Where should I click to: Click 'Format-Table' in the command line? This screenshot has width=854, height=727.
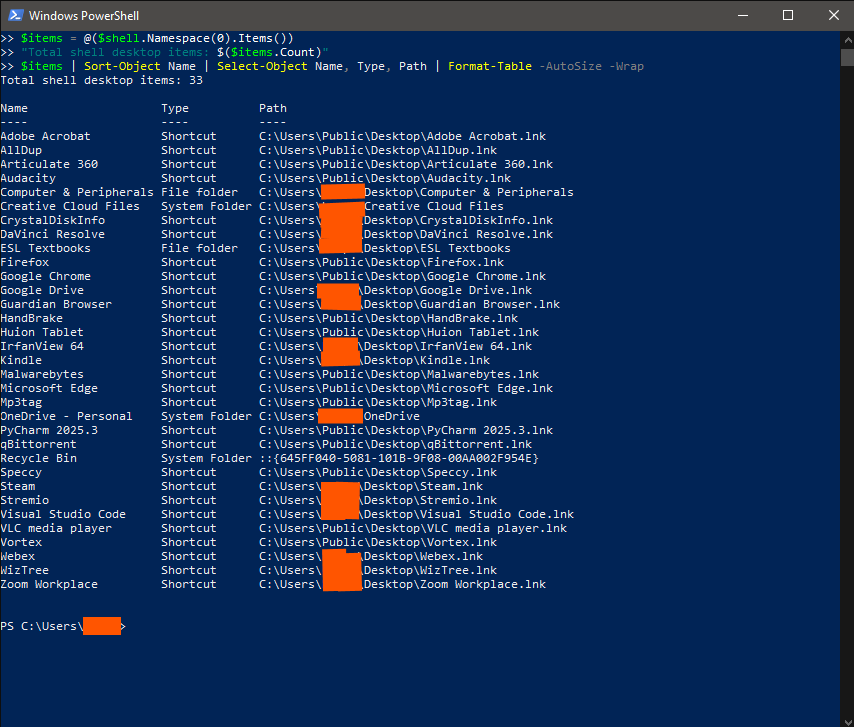(490, 66)
